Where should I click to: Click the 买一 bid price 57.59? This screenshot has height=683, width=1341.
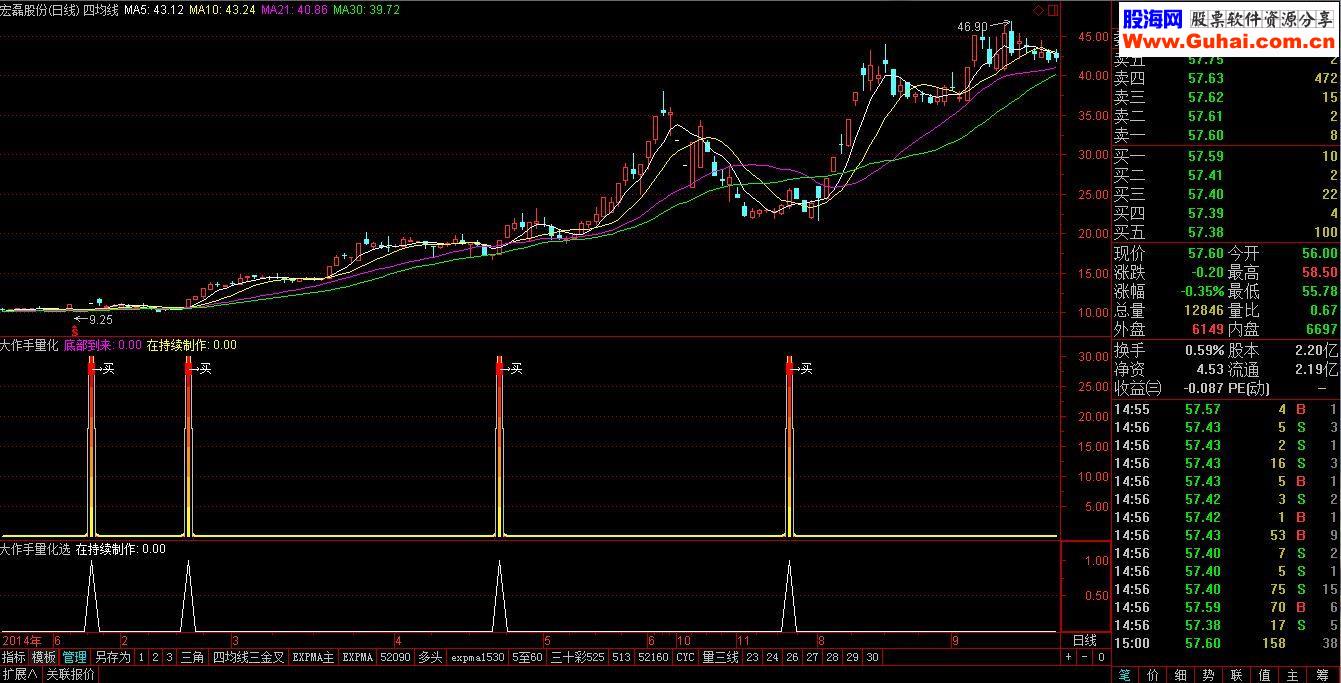pyautogui.click(x=1204, y=156)
